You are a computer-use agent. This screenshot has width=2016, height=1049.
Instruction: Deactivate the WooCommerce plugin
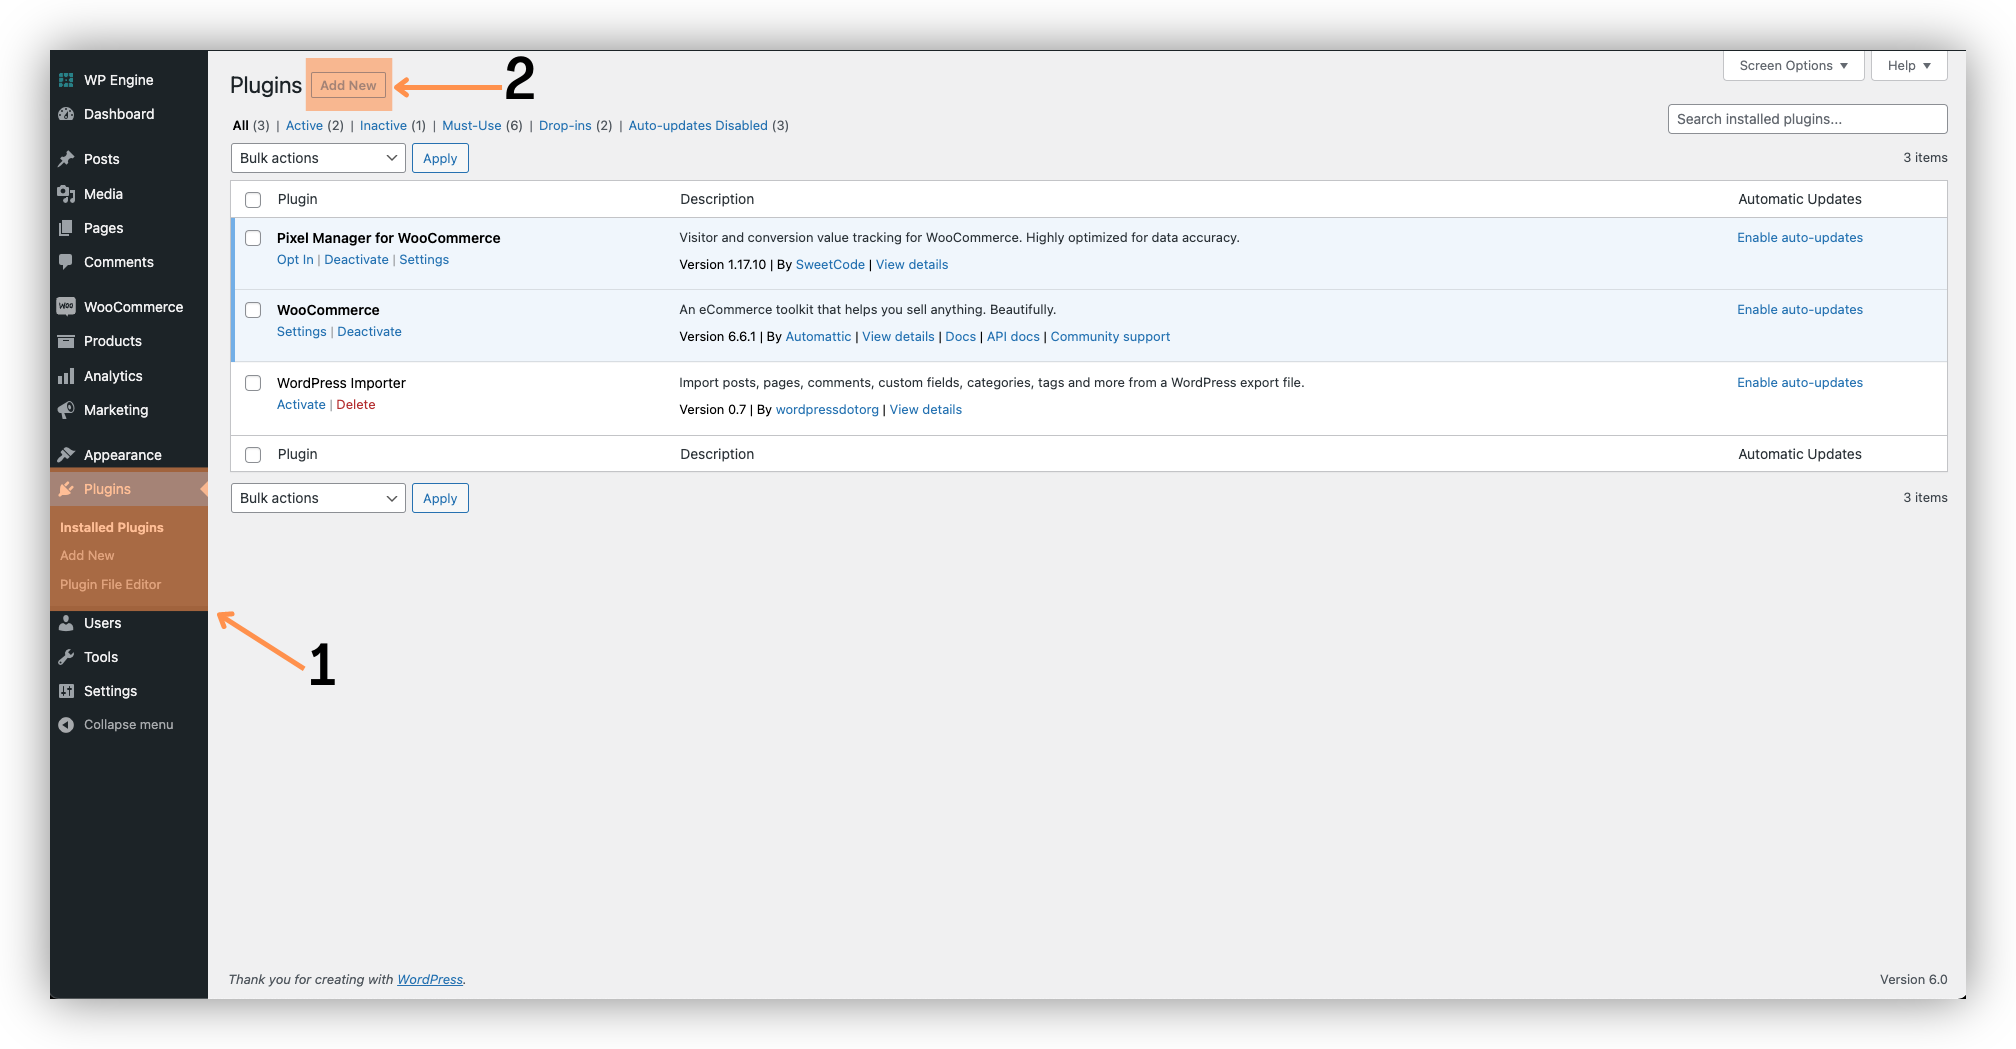(x=369, y=331)
